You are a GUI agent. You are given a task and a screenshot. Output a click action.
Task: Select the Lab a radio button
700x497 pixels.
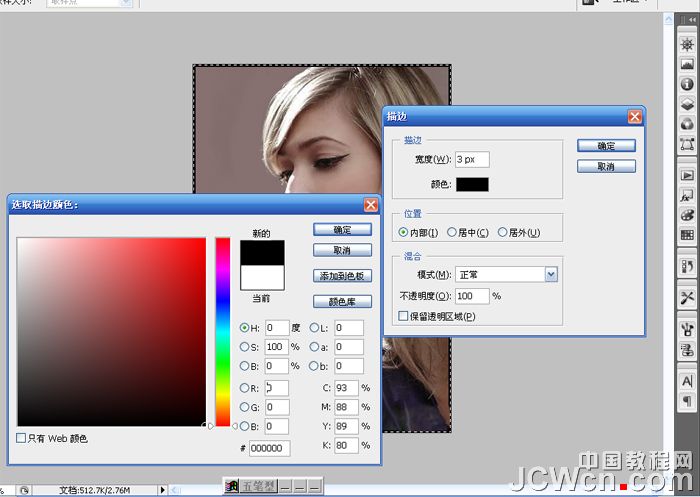pos(314,347)
